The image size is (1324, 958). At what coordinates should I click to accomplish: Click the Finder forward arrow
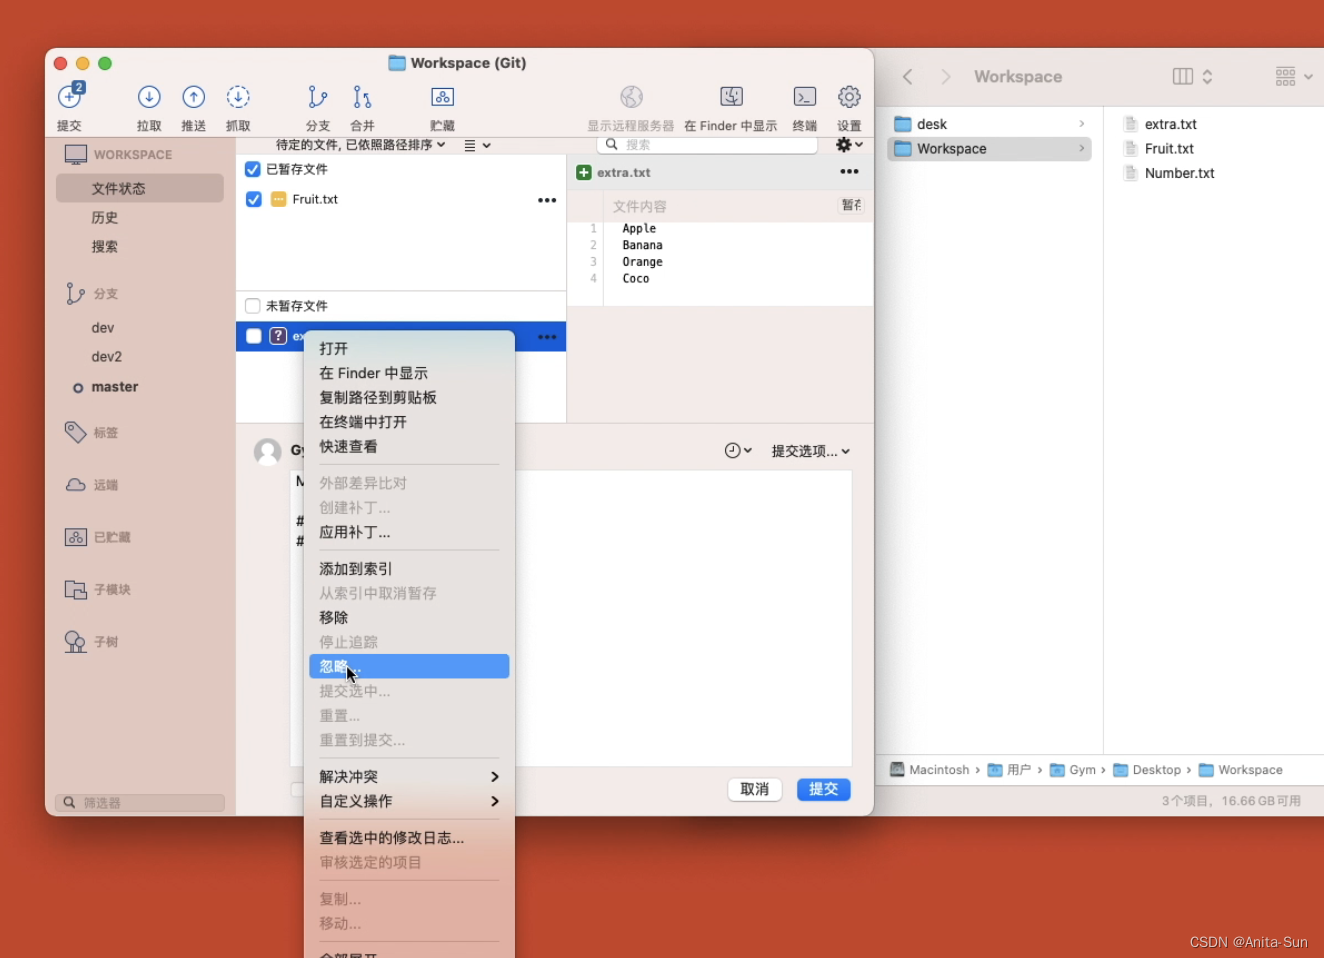(946, 77)
